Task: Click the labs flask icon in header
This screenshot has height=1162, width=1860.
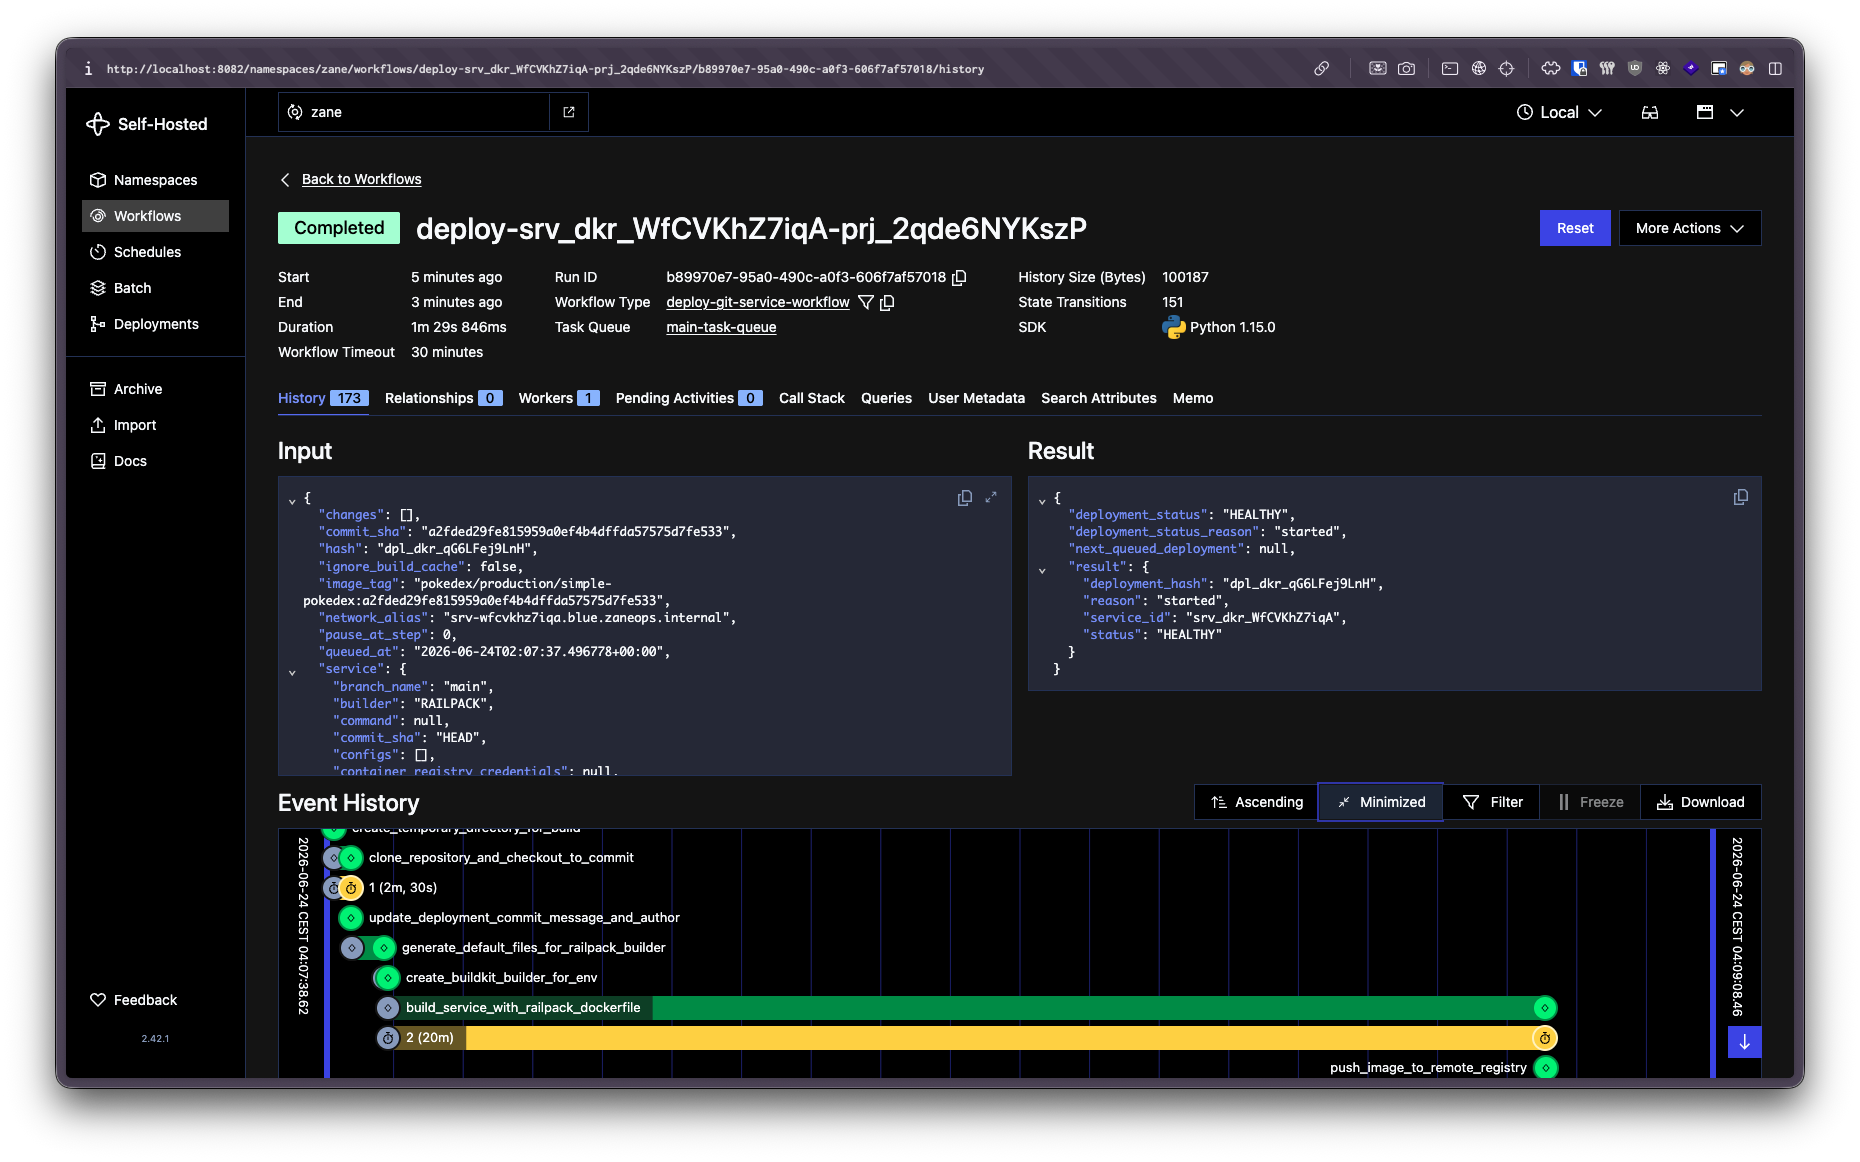Action: click(1650, 112)
